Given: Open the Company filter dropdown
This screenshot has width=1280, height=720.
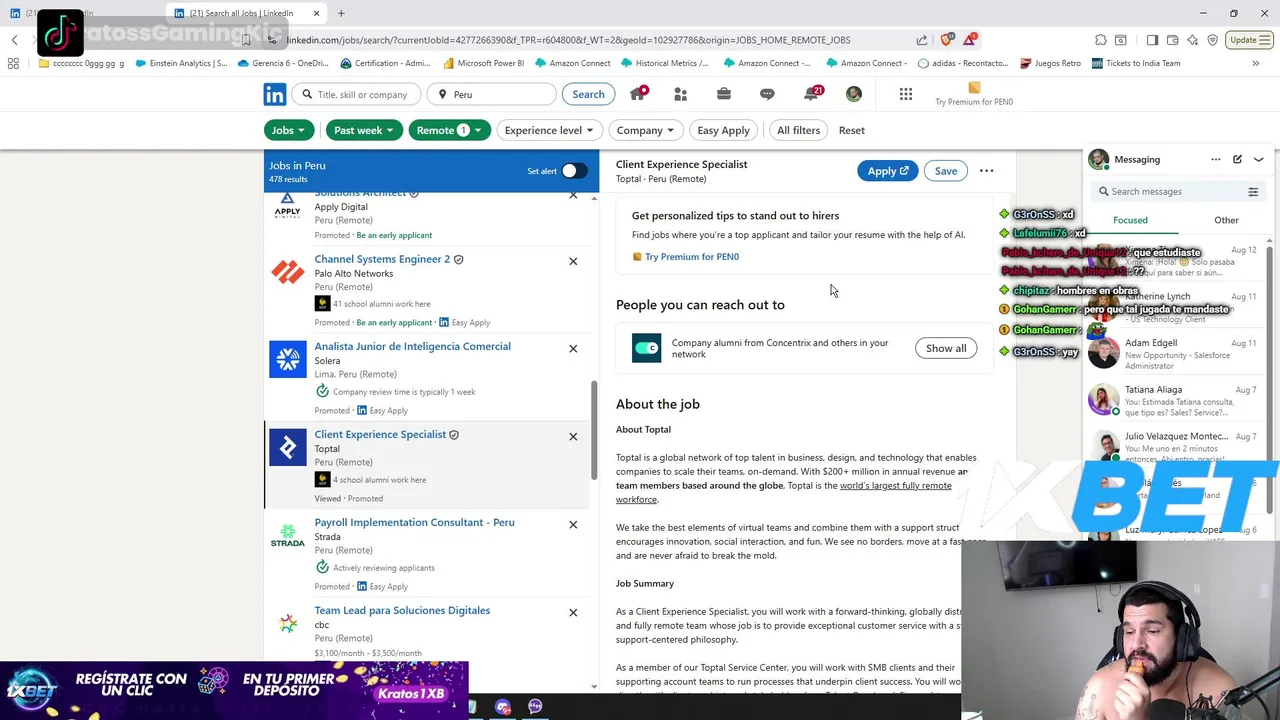Looking at the screenshot, I should click(x=645, y=130).
